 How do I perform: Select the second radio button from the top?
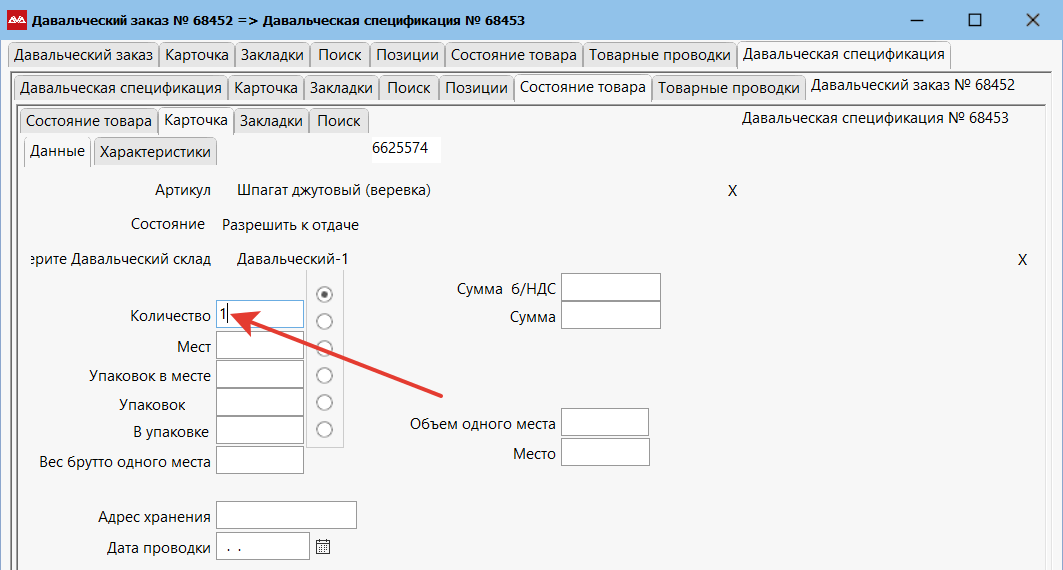[x=324, y=321]
